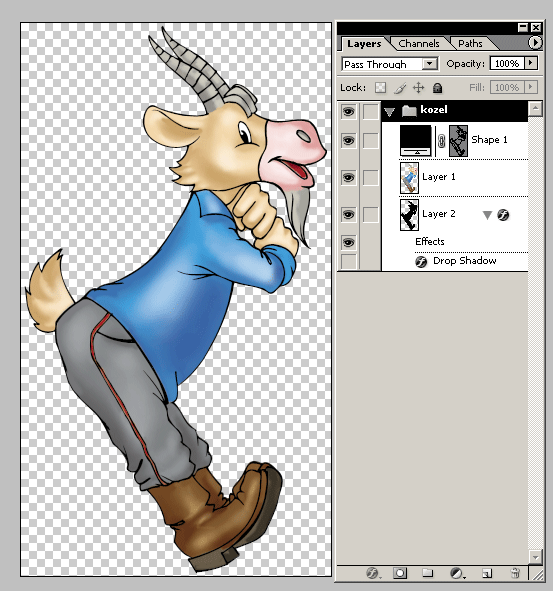Select the Shape 1 vector mask thumbnail
Screen dimensions: 553x591
(x=458, y=141)
